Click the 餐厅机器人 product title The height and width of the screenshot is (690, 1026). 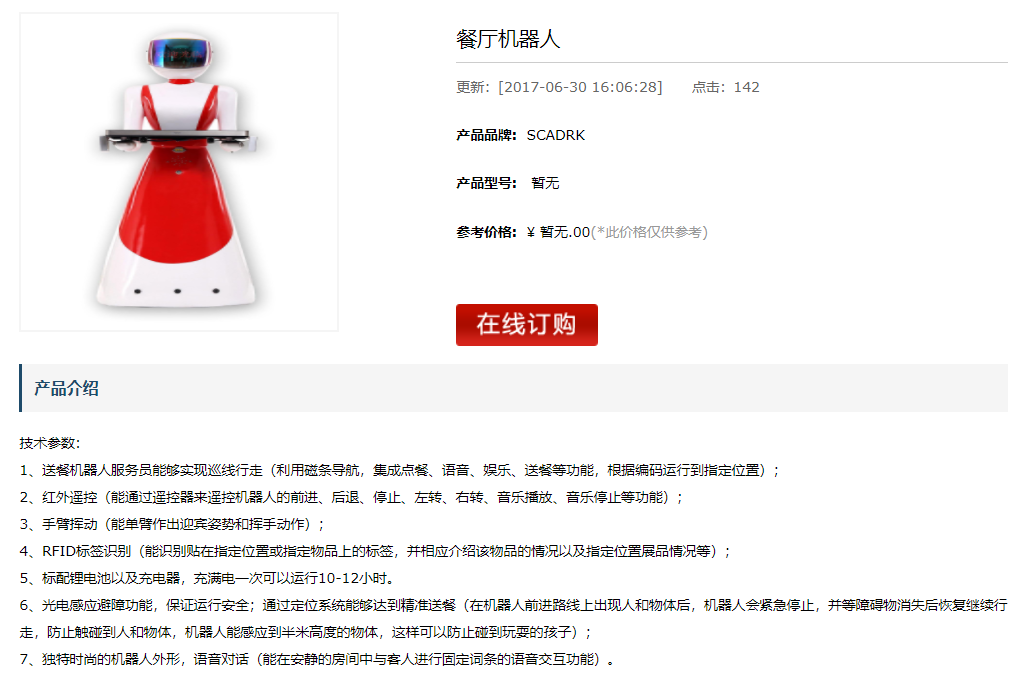point(508,39)
